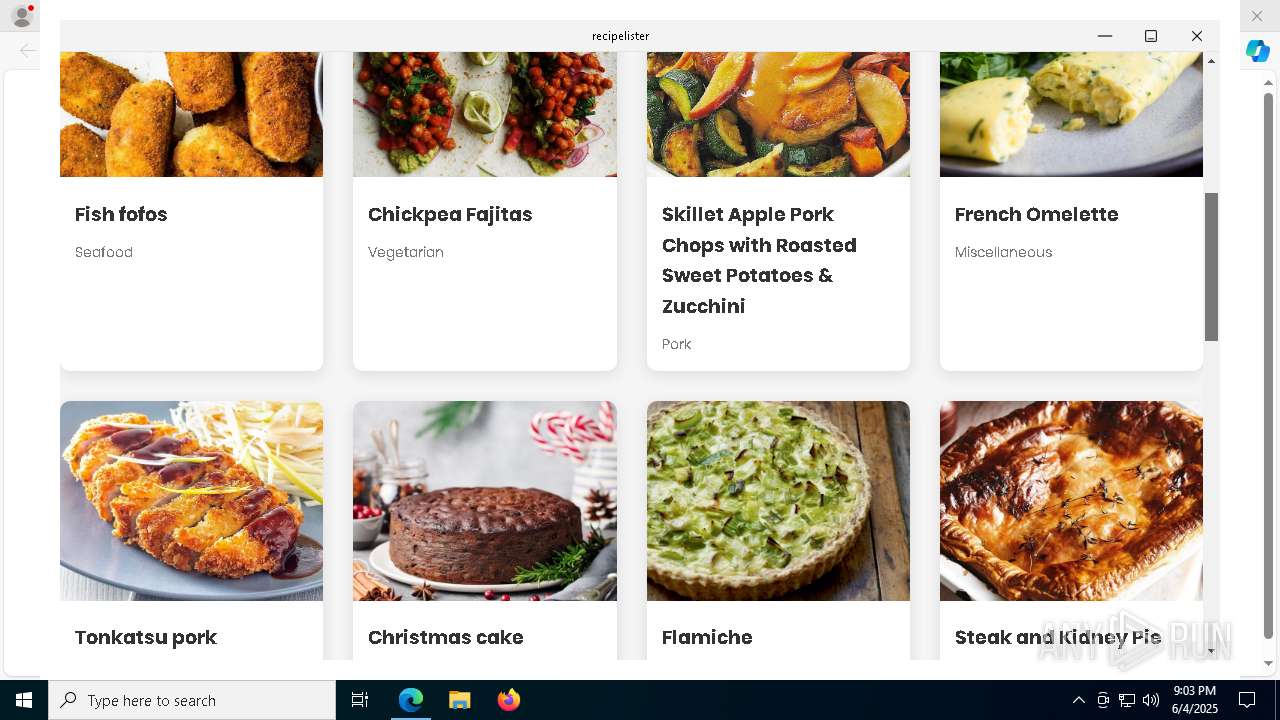Viewport: 1280px width, 720px height.
Task: Click the Steak and Kidney Pie photo
Action: [1071, 501]
